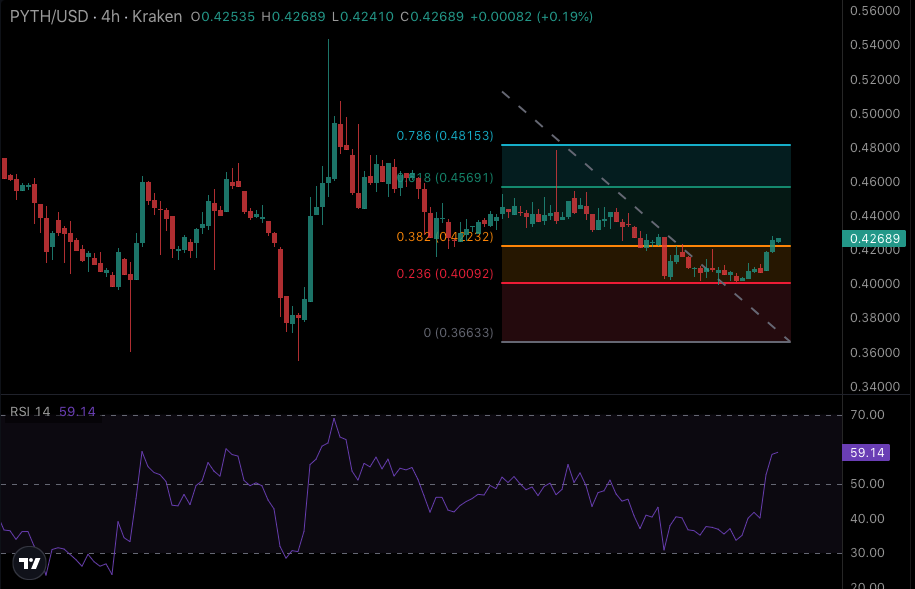Select the red 0.236 (0.40092) Fibonacci label
Viewport: 915px width, 589px height.
[x=444, y=273]
